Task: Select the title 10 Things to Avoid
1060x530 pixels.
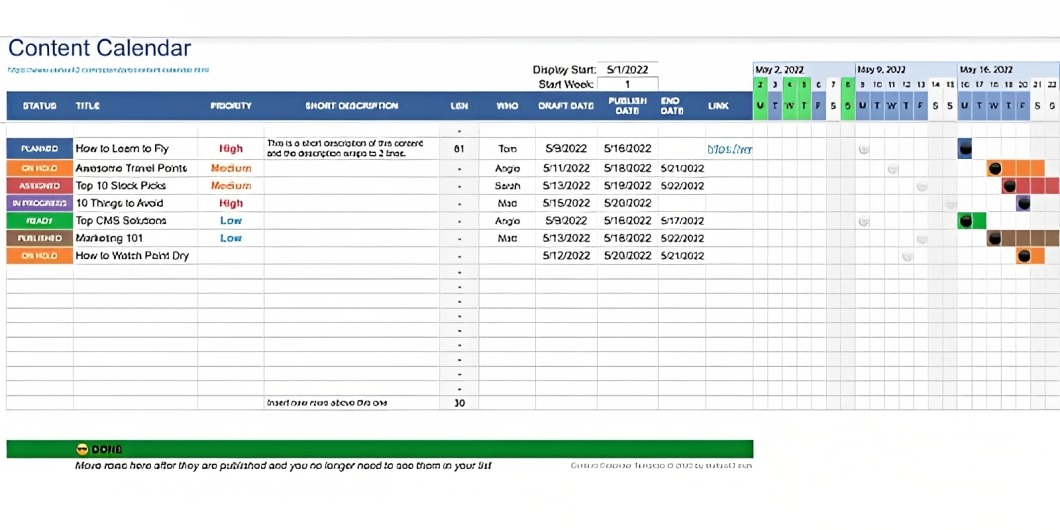Action: [119, 203]
